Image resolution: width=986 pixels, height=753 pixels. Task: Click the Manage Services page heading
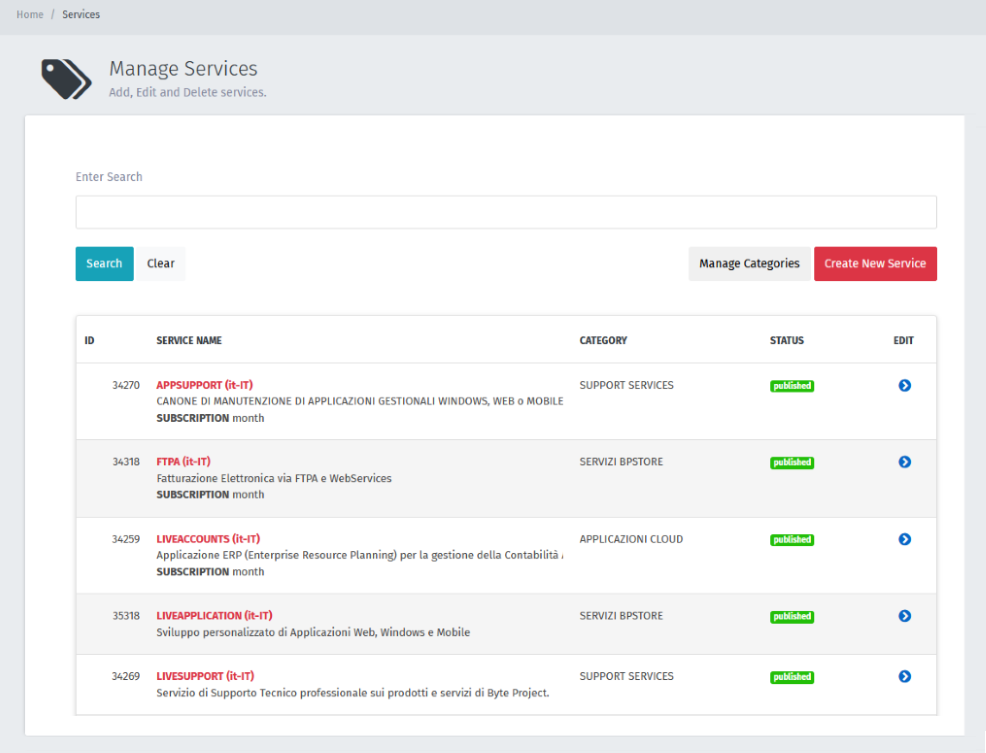[183, 69]
